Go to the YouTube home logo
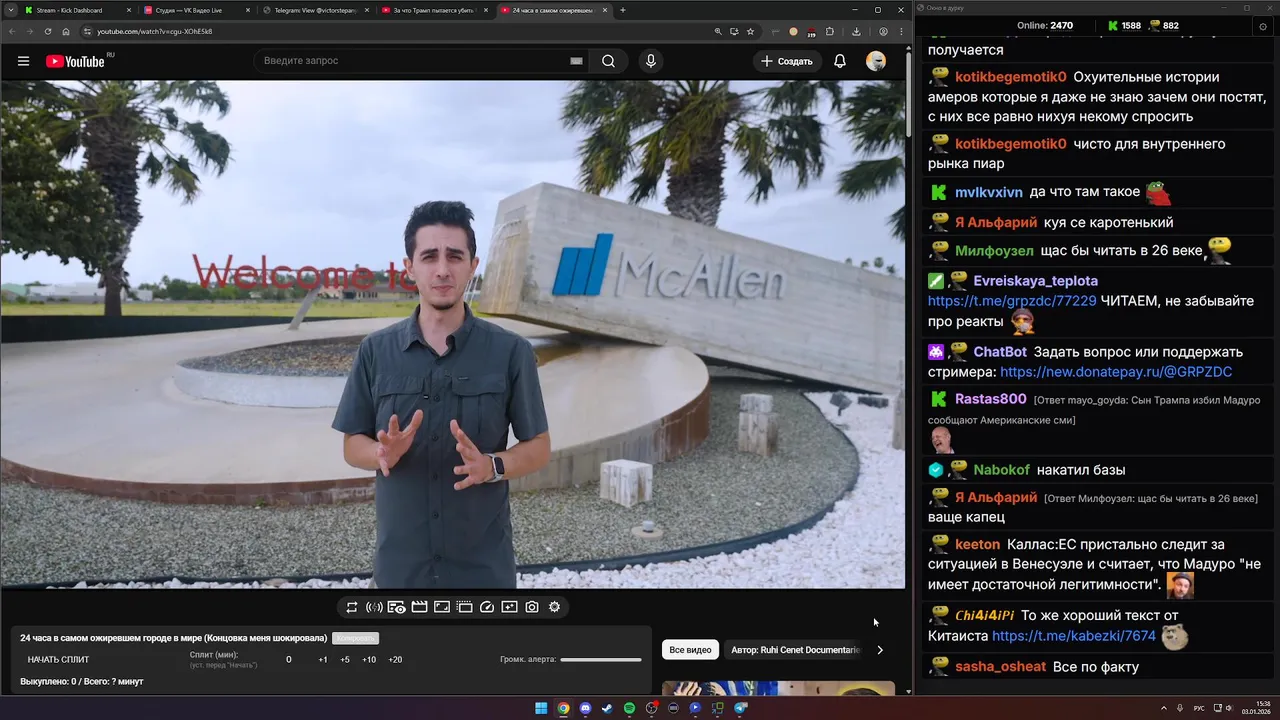The image size is (1280, 720). [x=75, y=61]
